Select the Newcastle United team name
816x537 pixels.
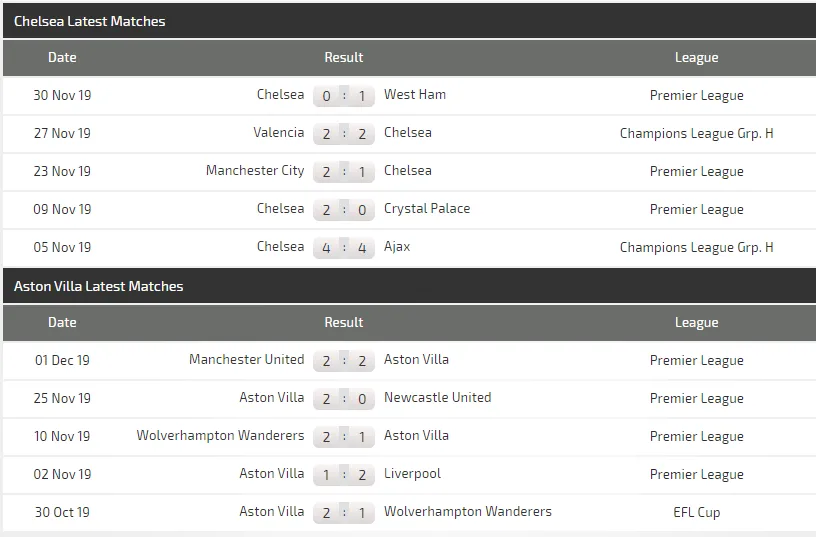(437, 398)
